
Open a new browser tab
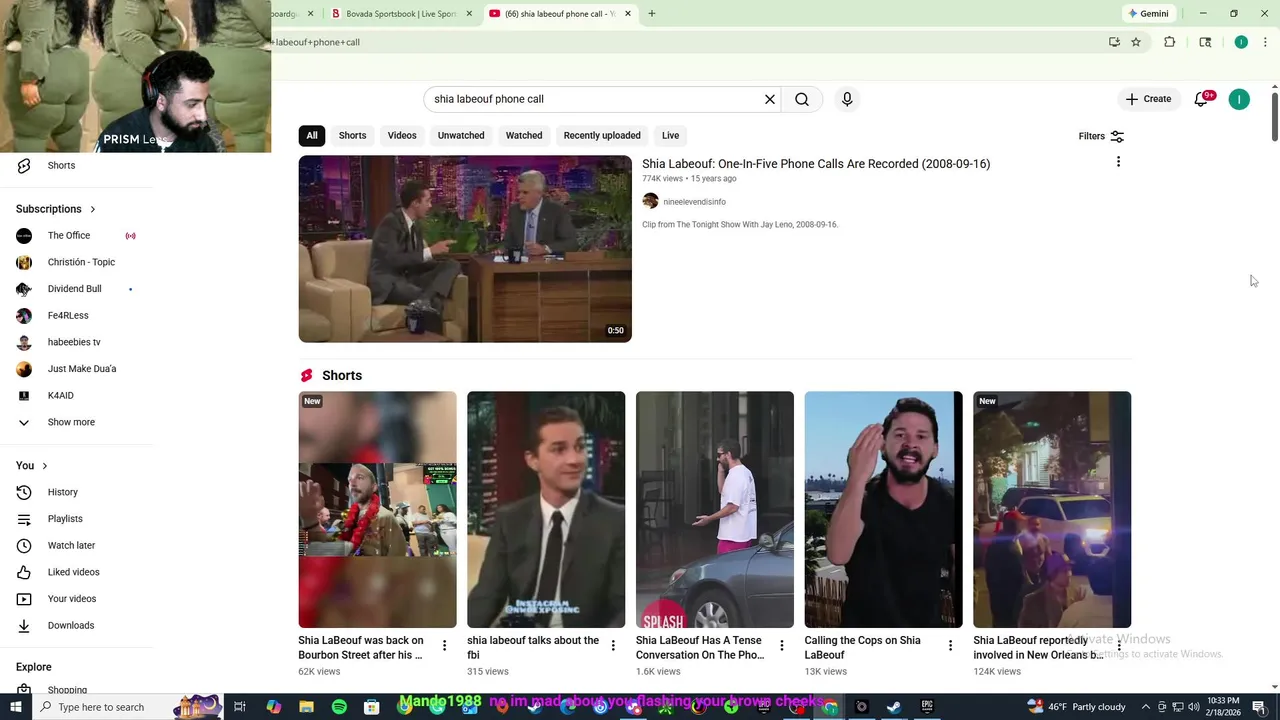652,14
